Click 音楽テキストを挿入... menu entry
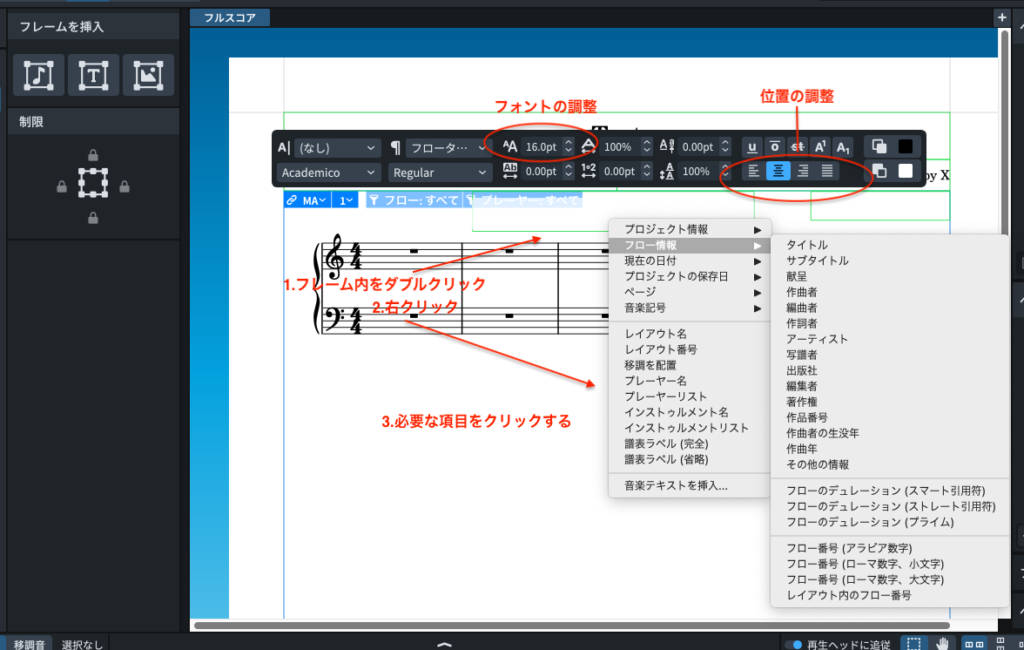 coord(676,486)
